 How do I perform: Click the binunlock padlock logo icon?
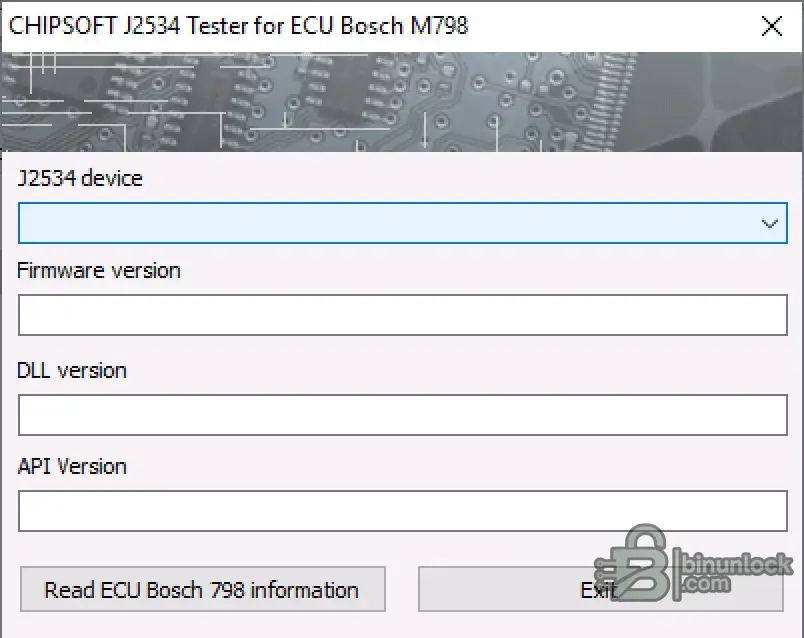click(x=635, y=563)
